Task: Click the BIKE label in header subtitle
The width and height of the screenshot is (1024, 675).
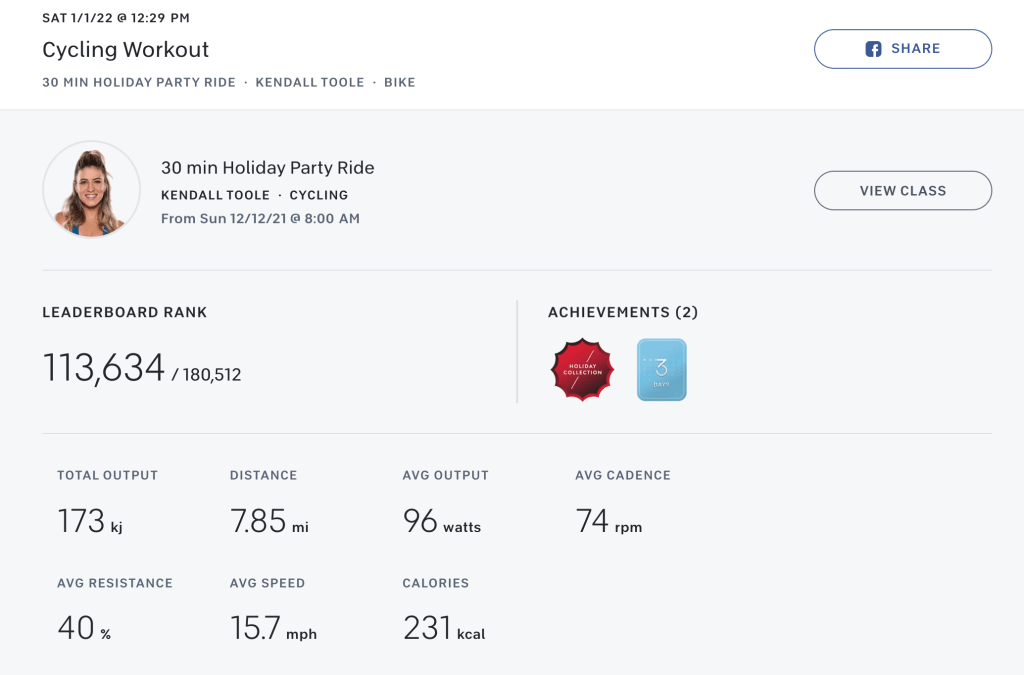Action: 399,82
